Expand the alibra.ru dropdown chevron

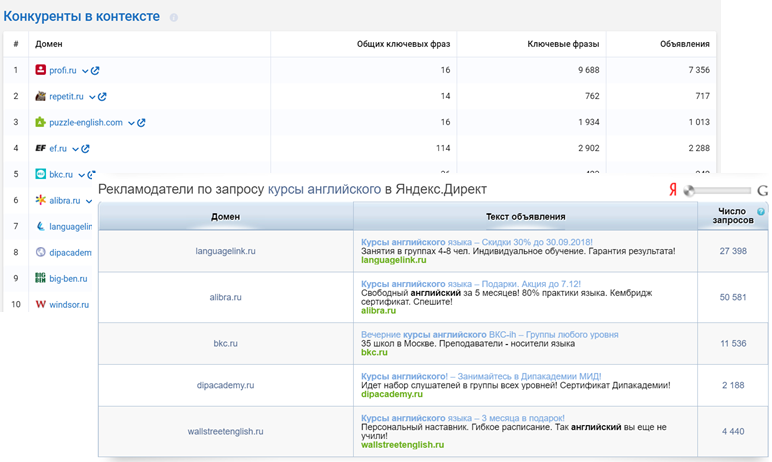(x=88, y=201)
